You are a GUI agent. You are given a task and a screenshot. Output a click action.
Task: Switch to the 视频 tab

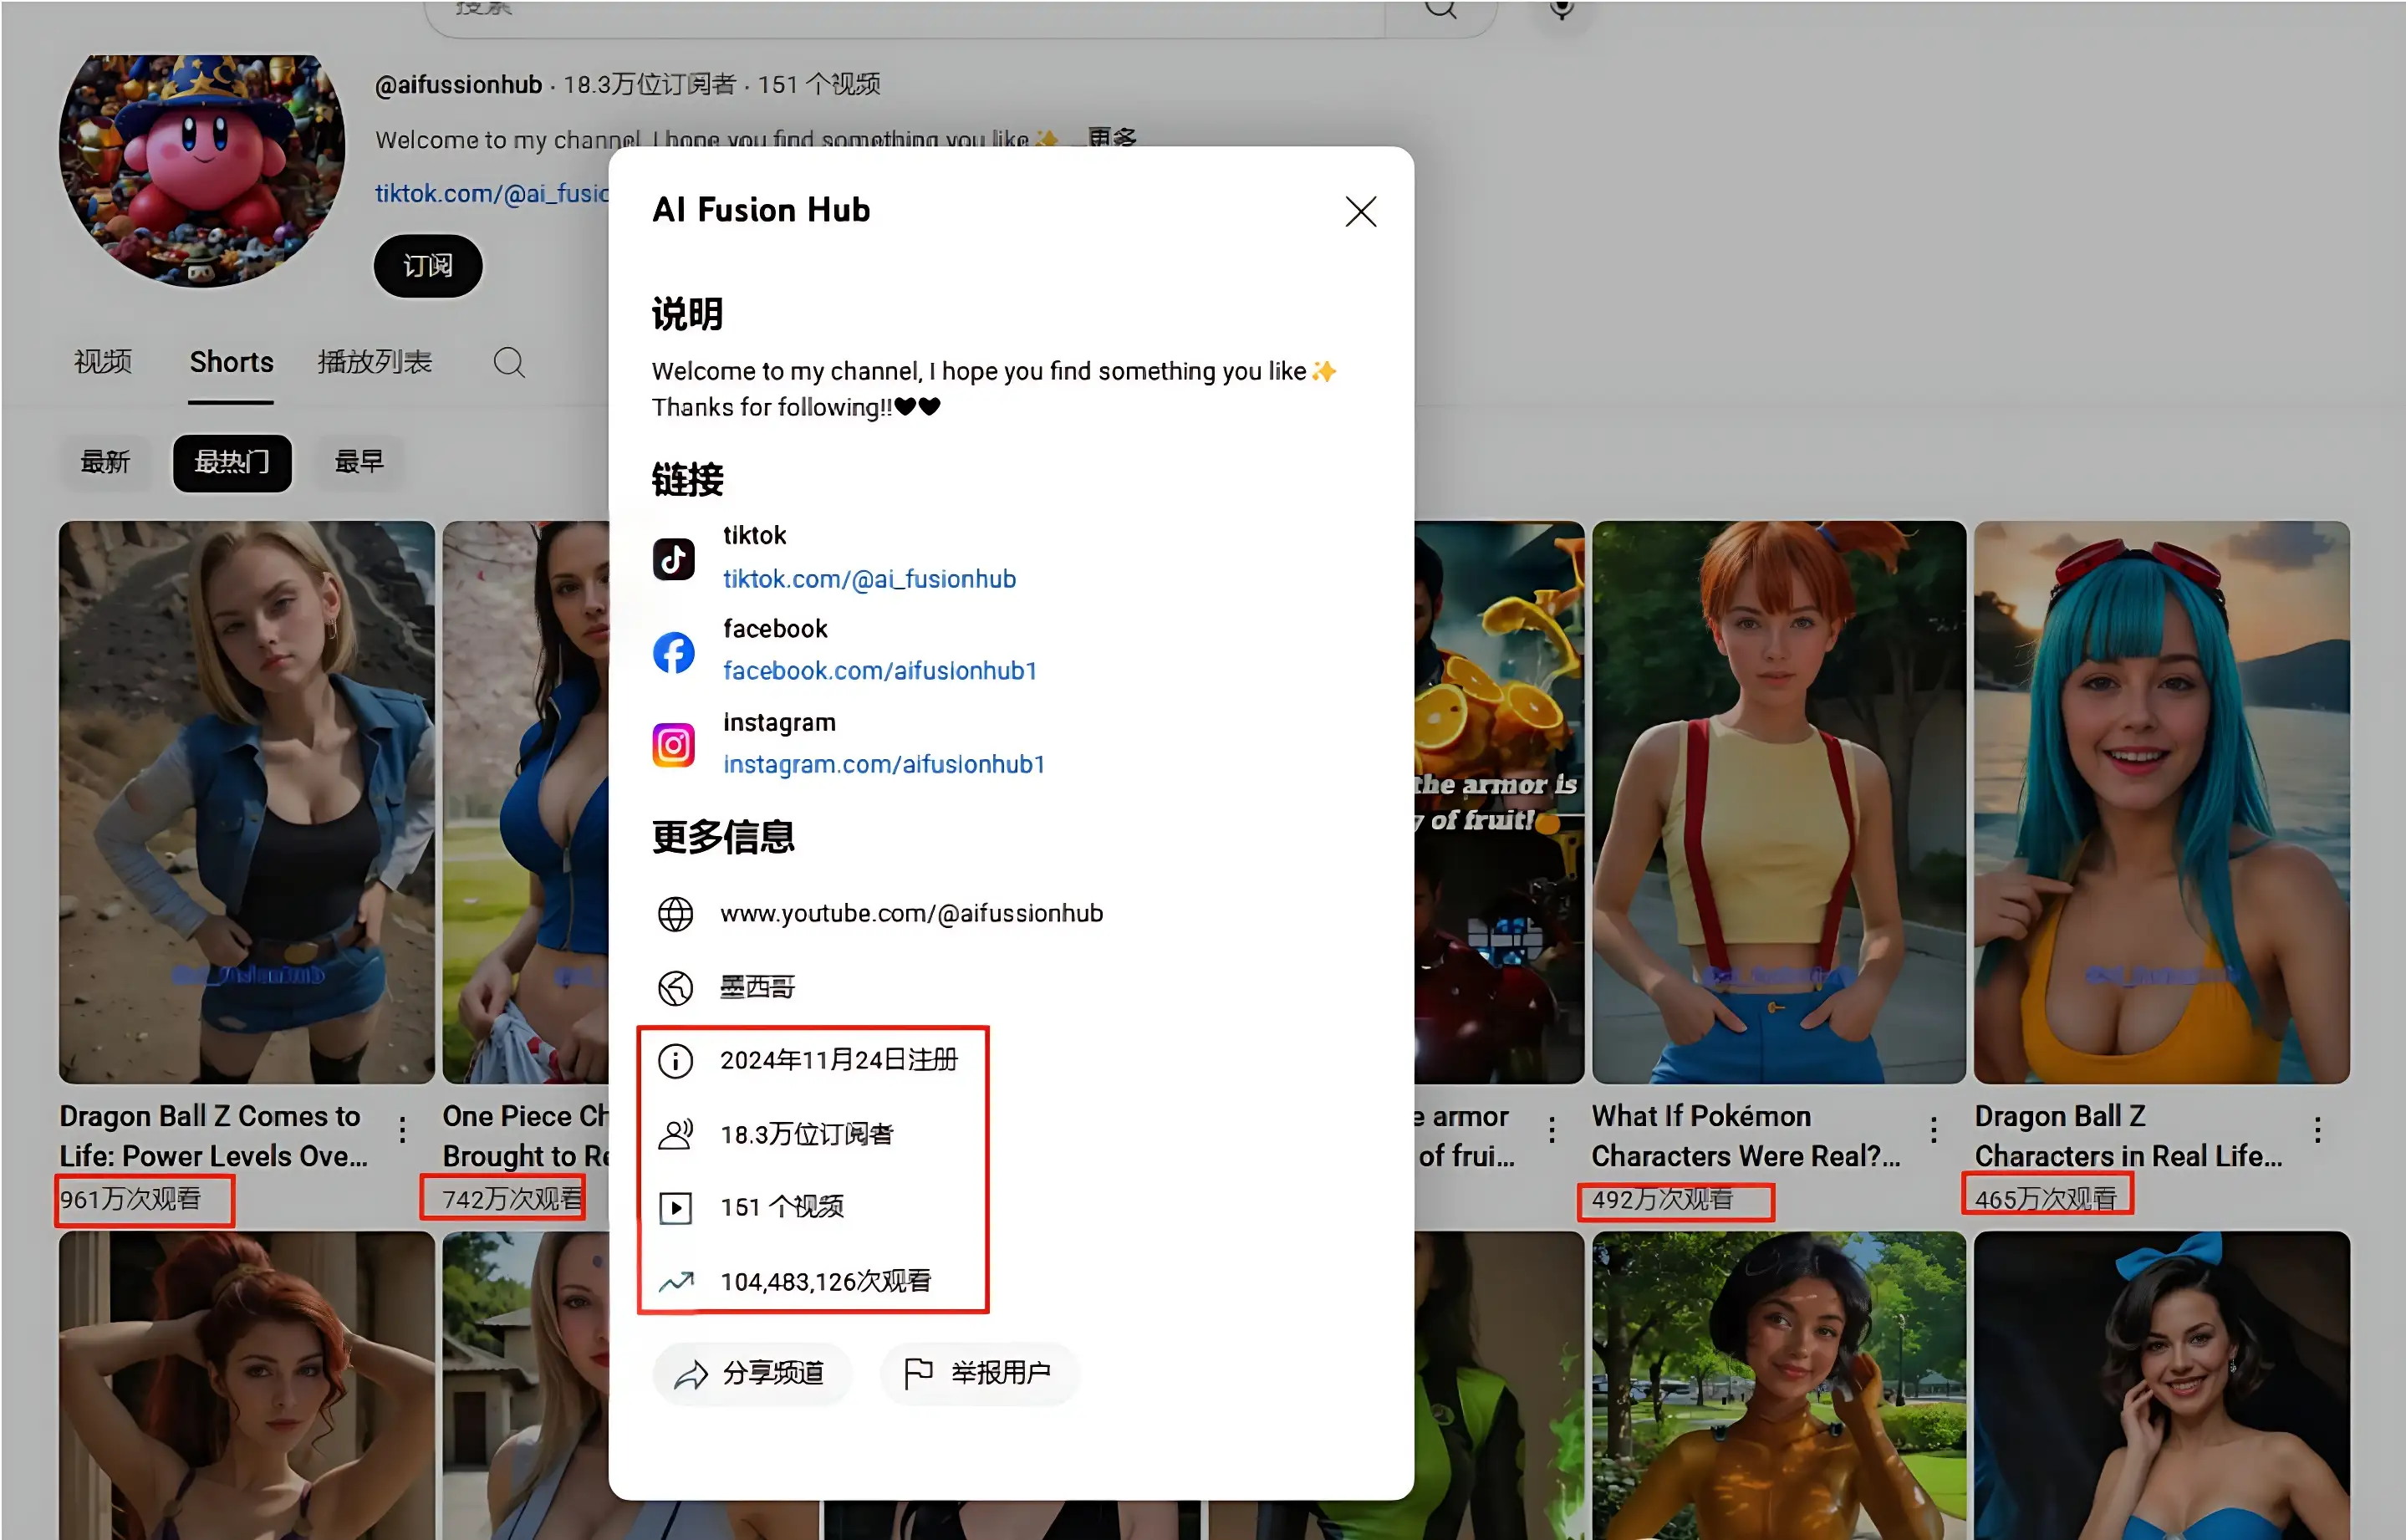103,362
